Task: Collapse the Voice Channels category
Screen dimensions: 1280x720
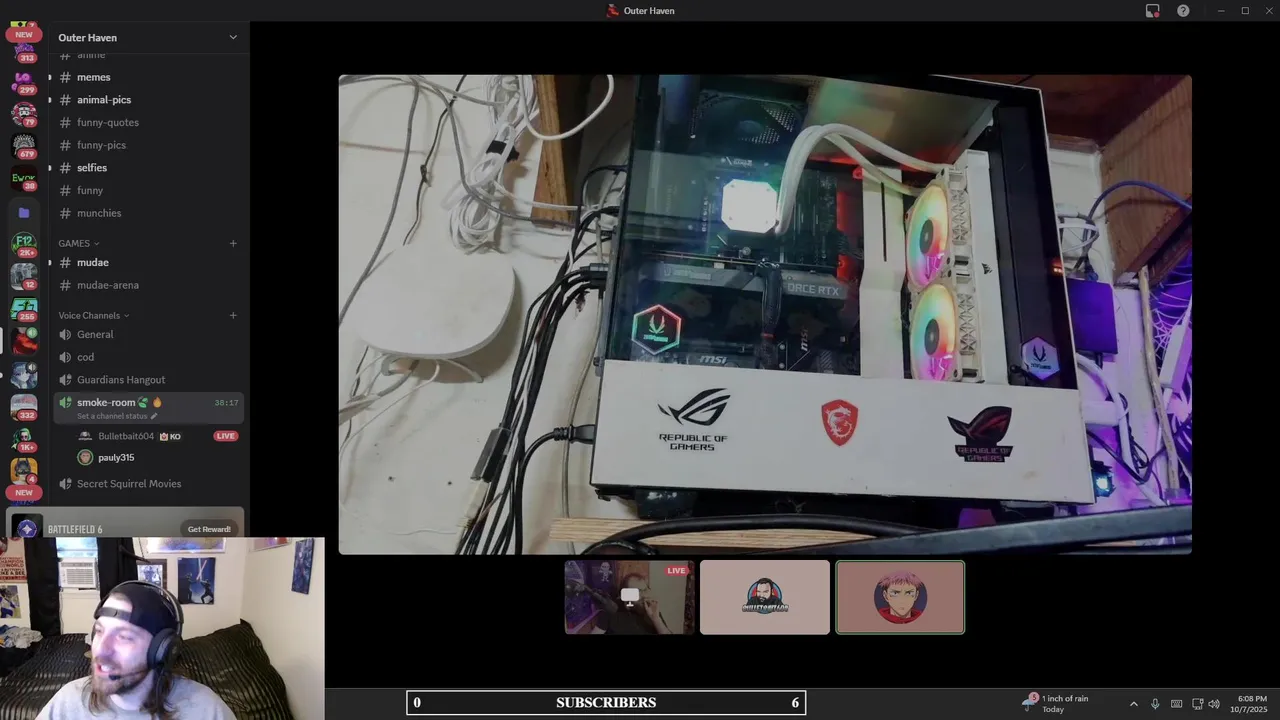Action: (x=93, y=315)
